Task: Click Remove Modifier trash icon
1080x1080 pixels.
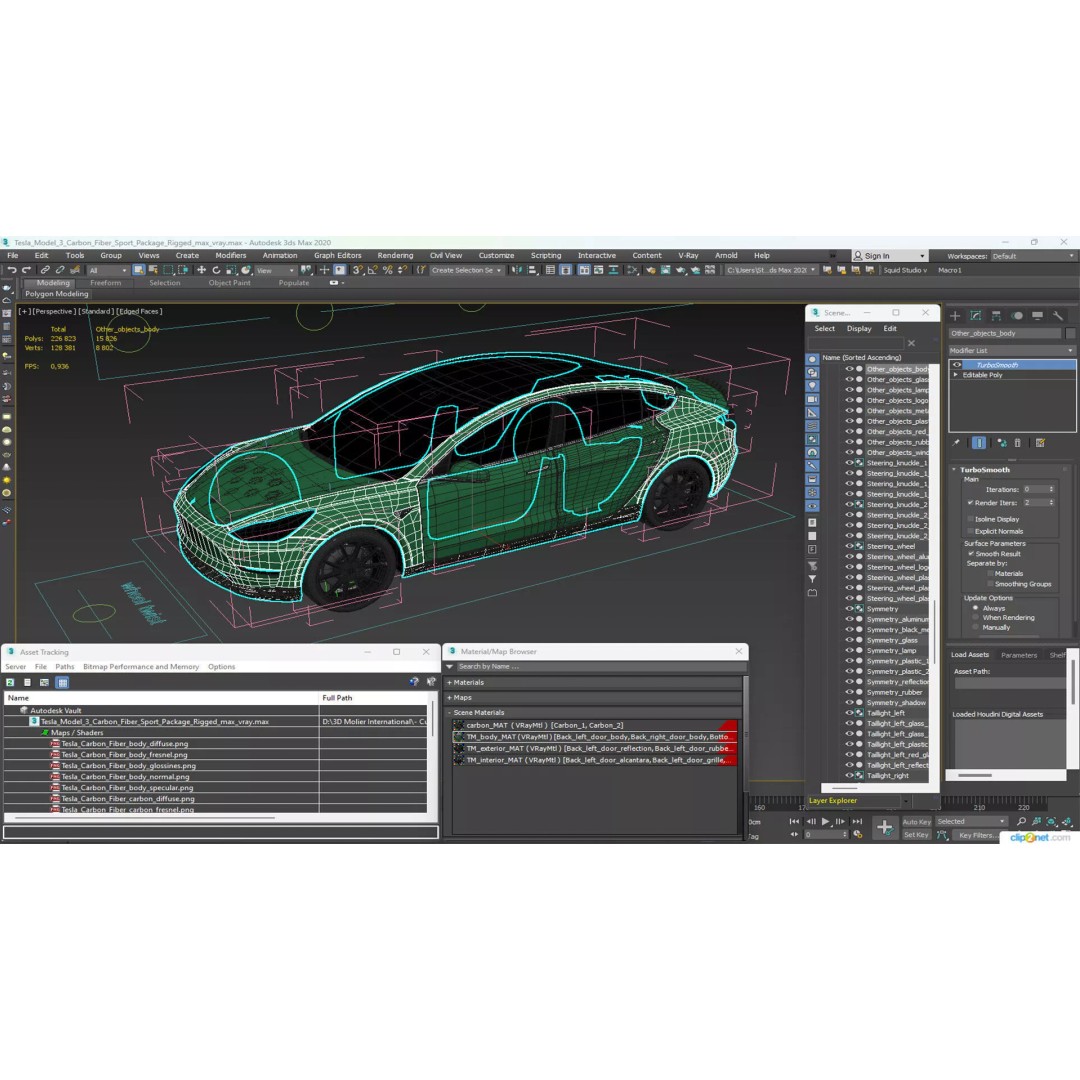Action: point(1017,443)
